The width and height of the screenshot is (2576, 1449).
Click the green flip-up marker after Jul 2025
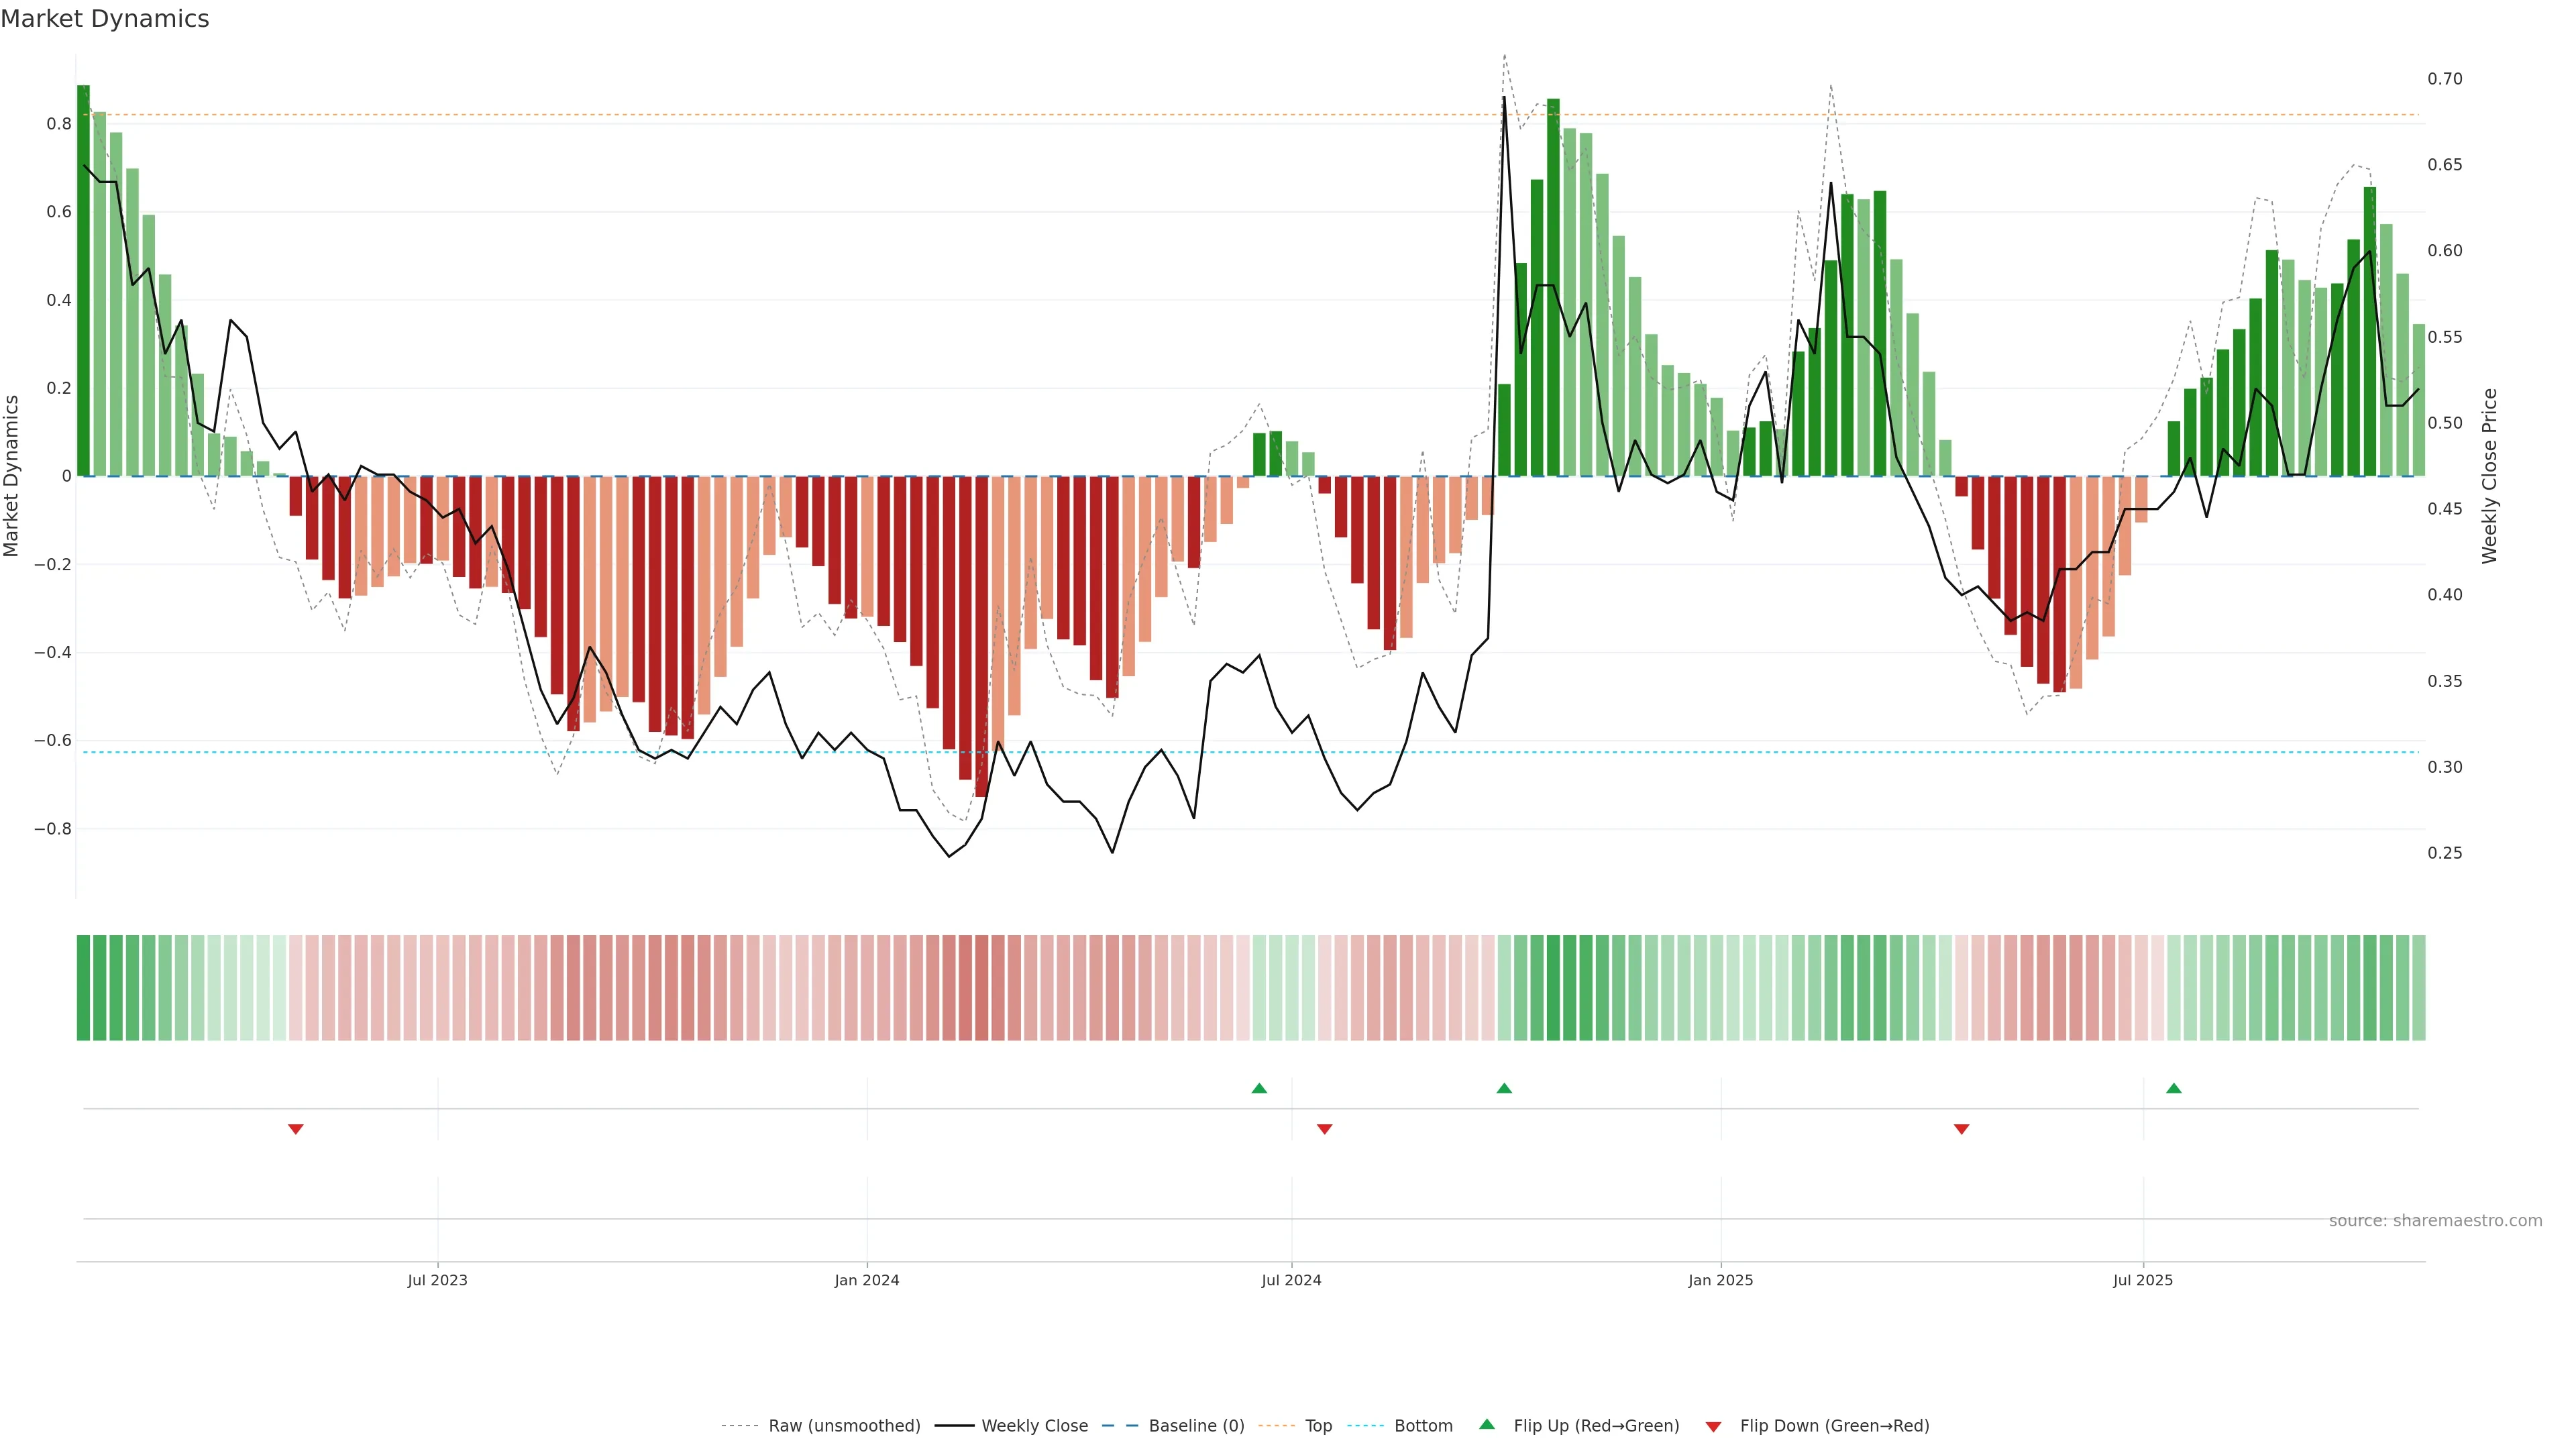[2174, 1088]
